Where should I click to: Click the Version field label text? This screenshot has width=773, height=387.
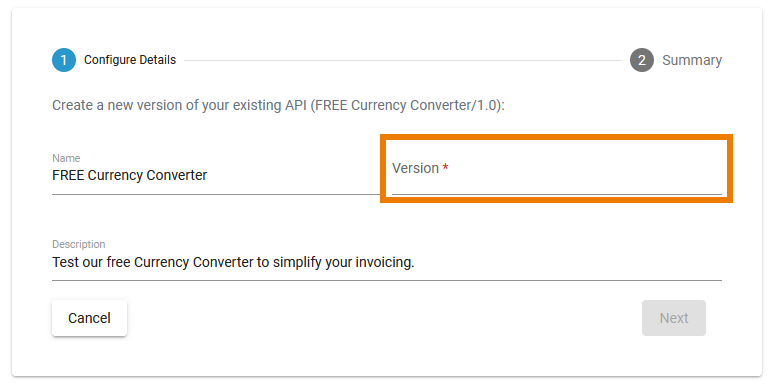pyautogui.click(x=415, y=168)
